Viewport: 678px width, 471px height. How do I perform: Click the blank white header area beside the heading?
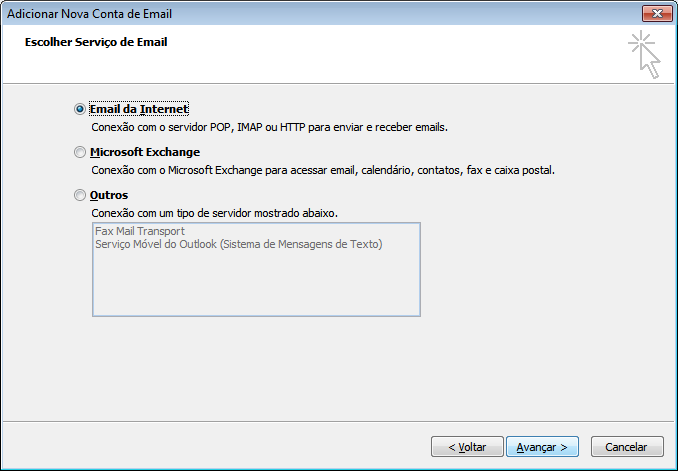(x=400, y=55)
